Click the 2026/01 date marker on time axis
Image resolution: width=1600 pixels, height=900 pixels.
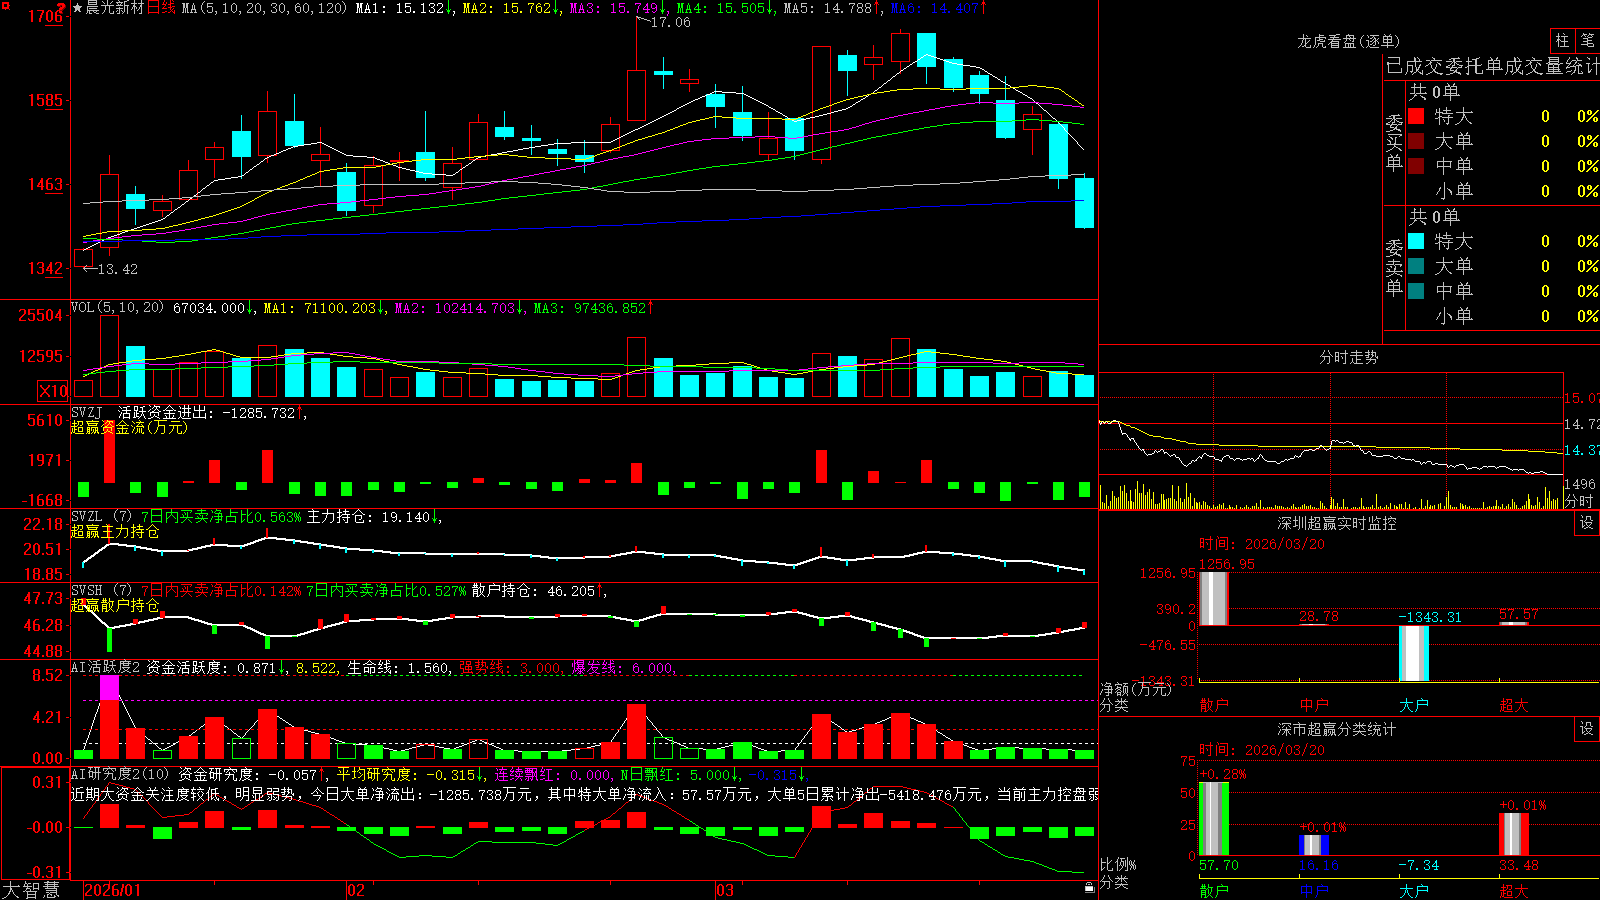click(113, 890)
